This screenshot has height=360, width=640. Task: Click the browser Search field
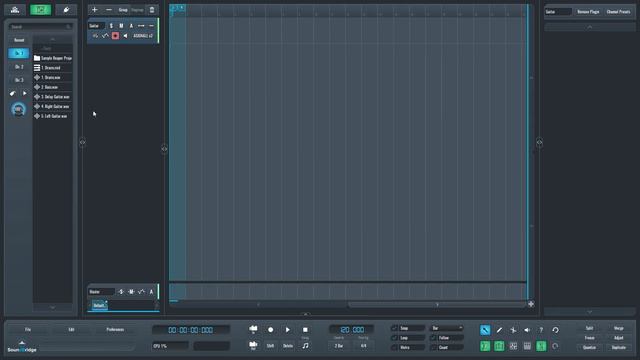tap(40, 27)
